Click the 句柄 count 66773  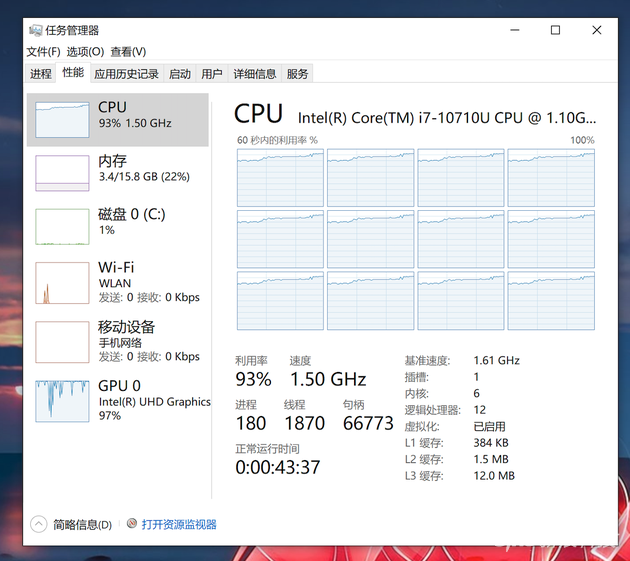coord(368,423)
